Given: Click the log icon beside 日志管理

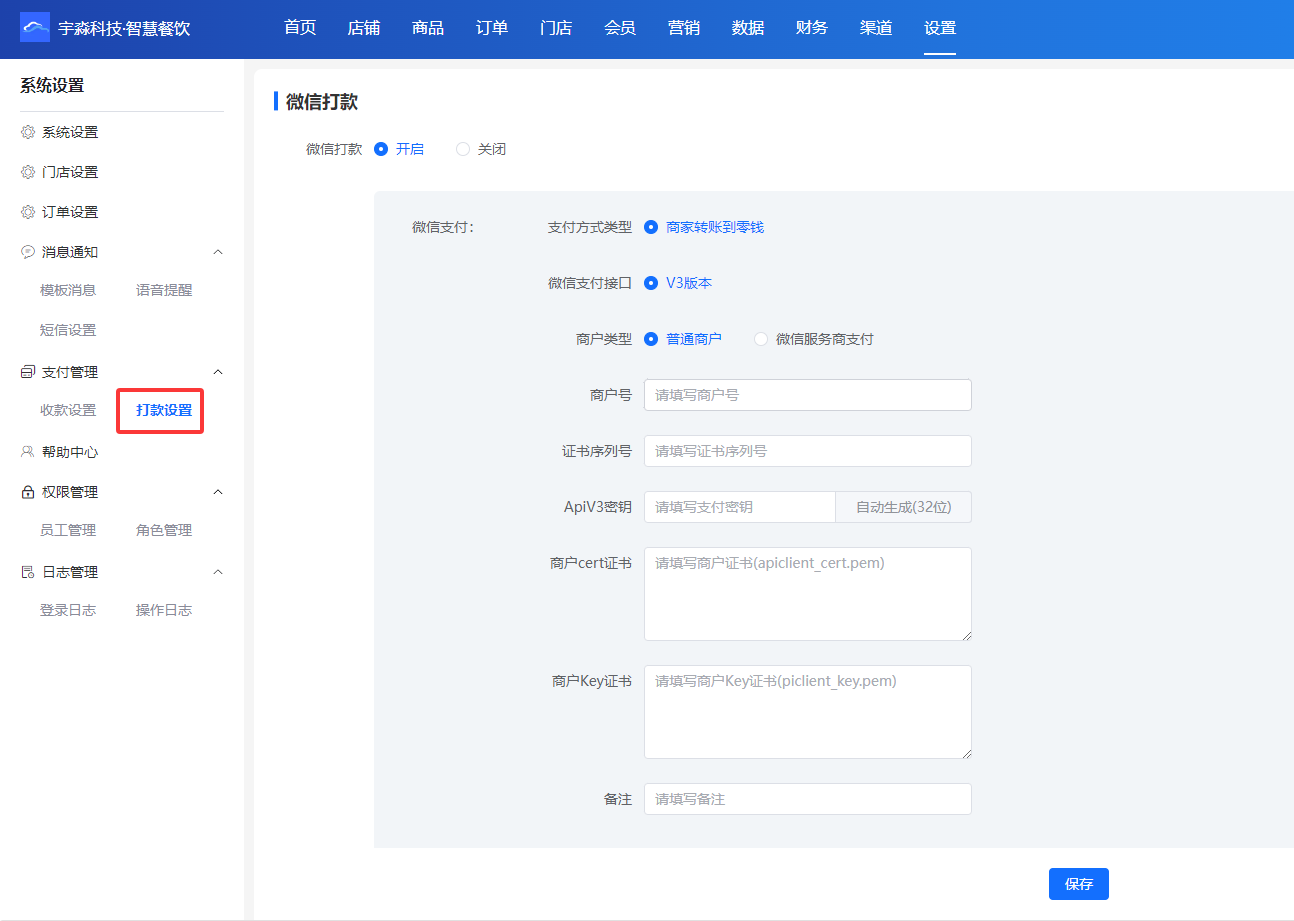Looking at the screenshot, I should point(28,572).
